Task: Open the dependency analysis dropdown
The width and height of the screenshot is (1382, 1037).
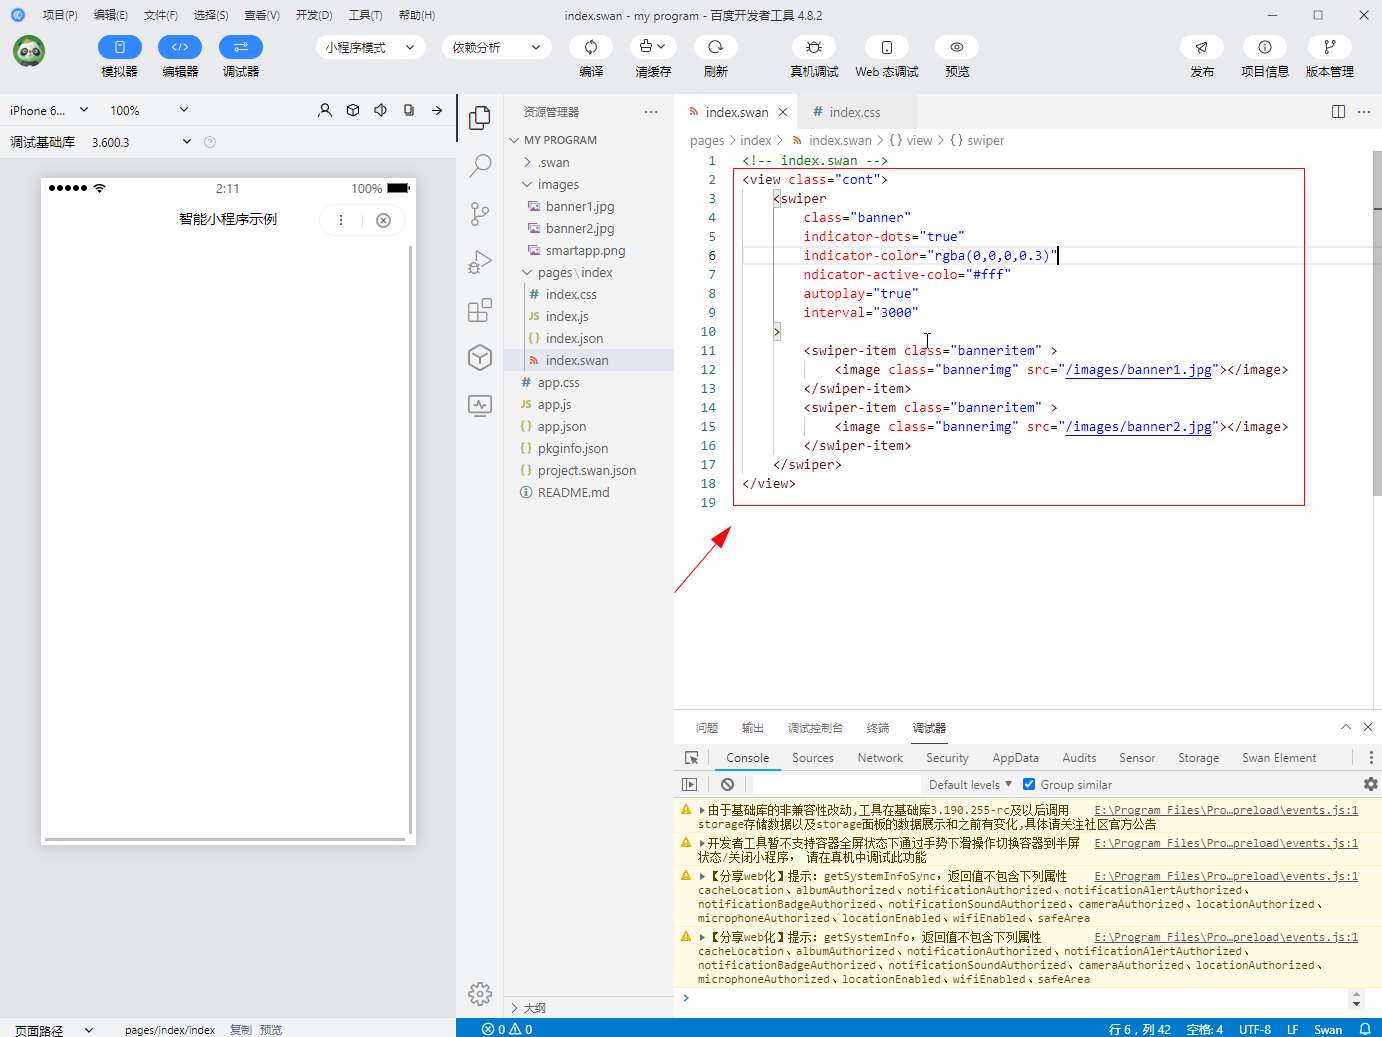Action: [x=497, y=47]
